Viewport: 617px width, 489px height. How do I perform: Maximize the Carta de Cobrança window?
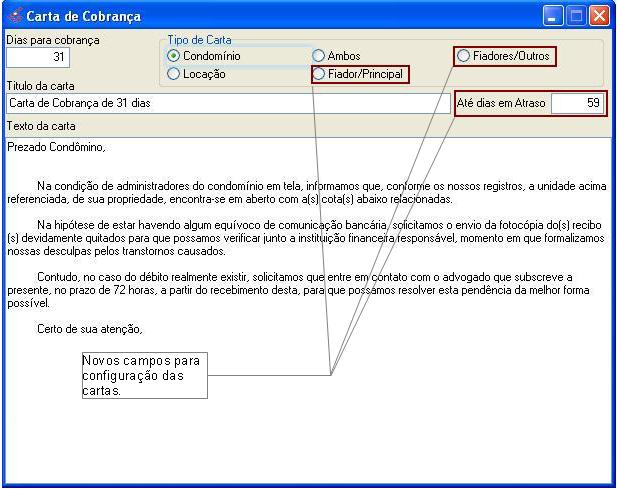pyautogui.click(x=577, y=16)
